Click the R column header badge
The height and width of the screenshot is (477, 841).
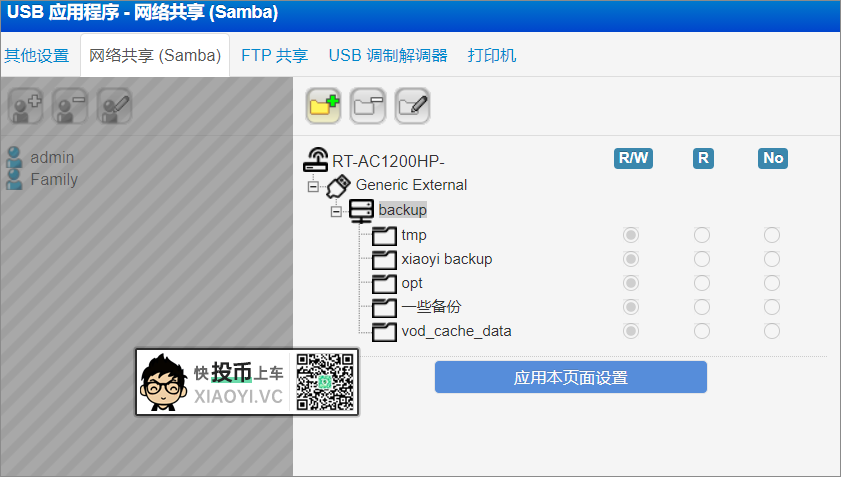coord(703,158)
